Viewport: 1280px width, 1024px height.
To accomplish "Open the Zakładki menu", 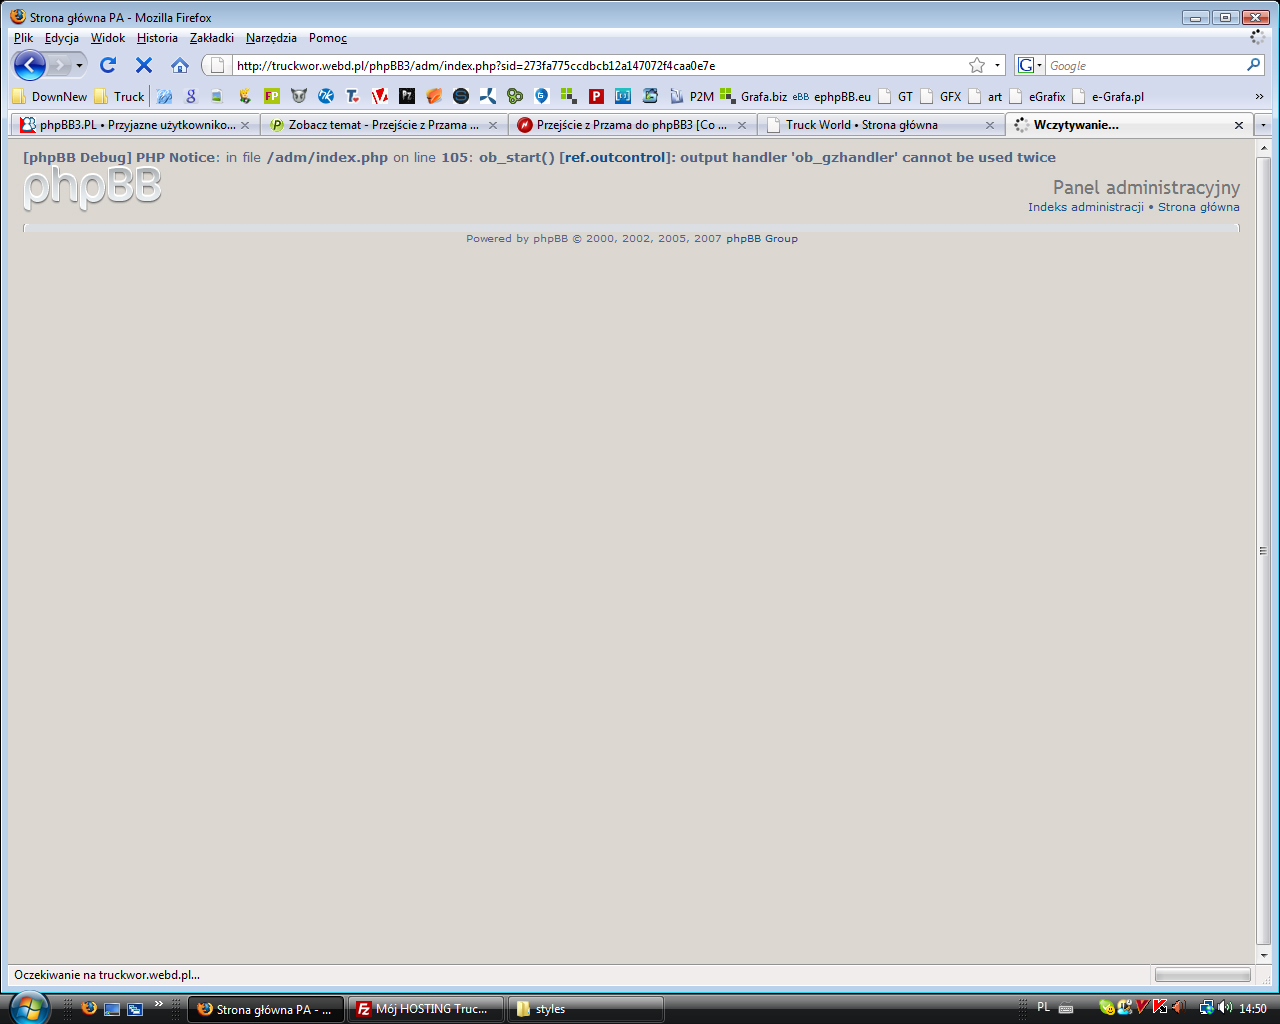I will pyautogui.click(x=211, y=38).
